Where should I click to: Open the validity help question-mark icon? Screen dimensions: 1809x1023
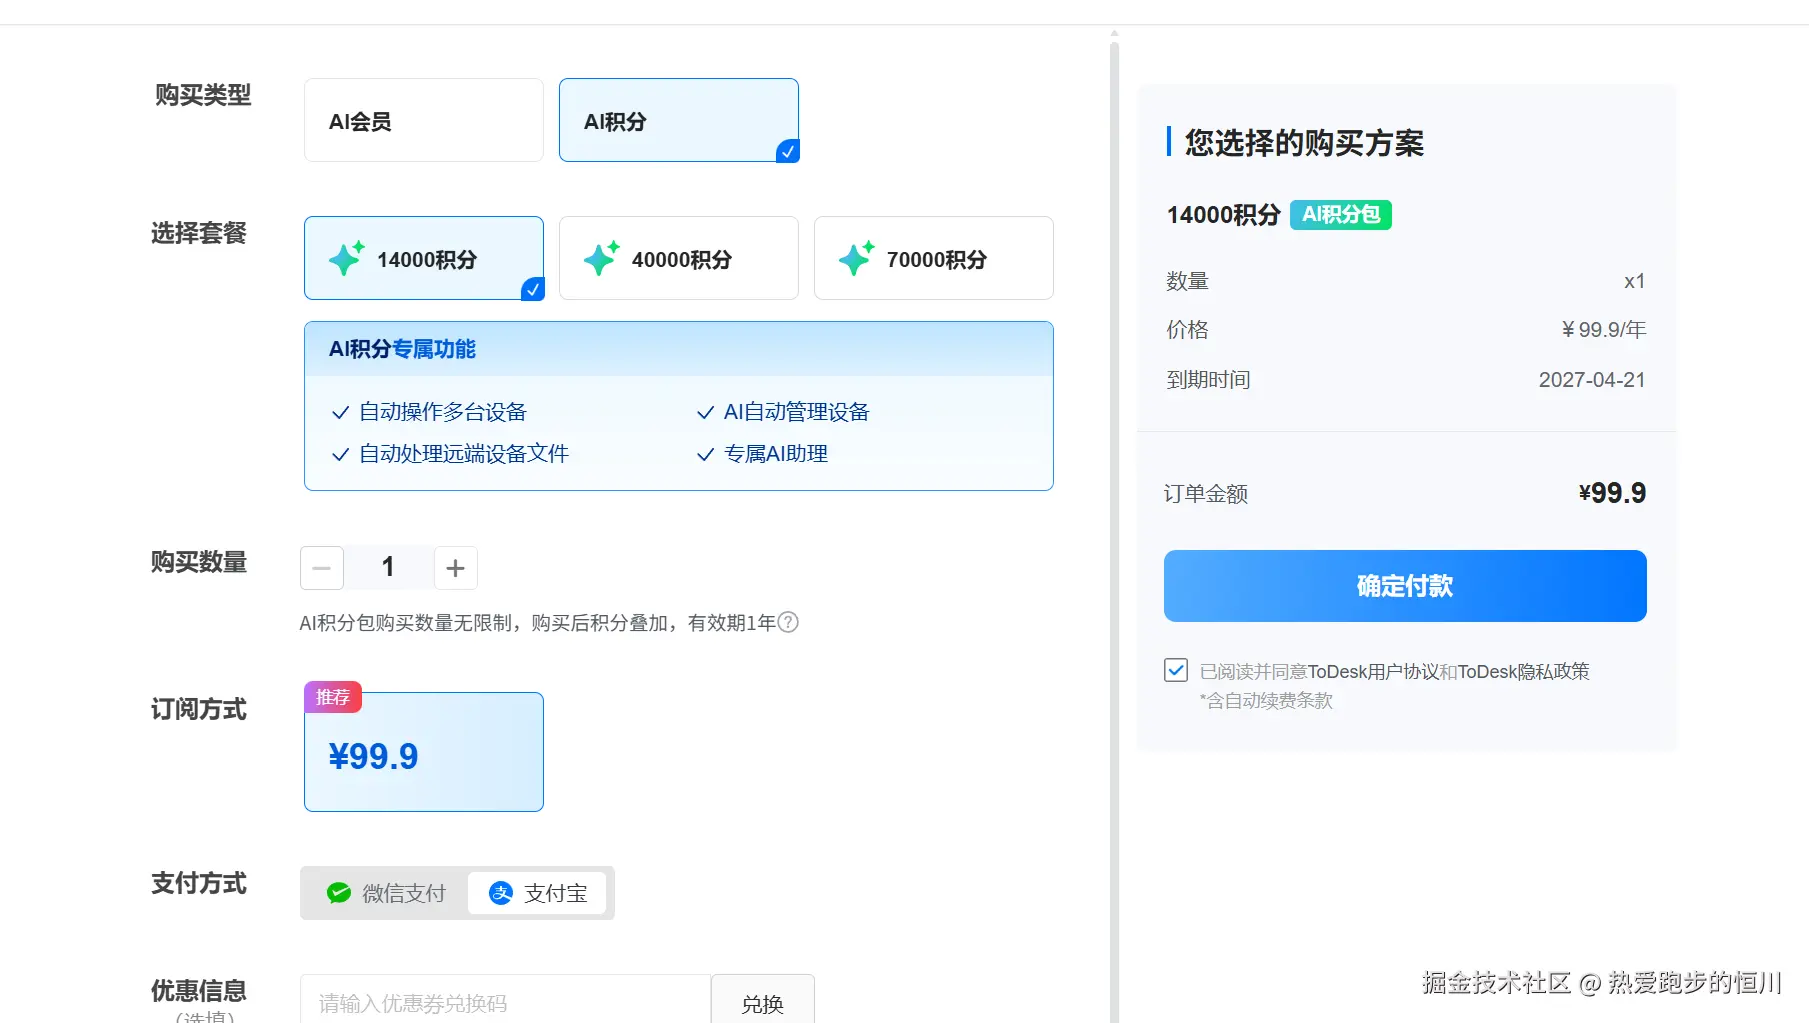pyautogui.click(x=788, y=623)
